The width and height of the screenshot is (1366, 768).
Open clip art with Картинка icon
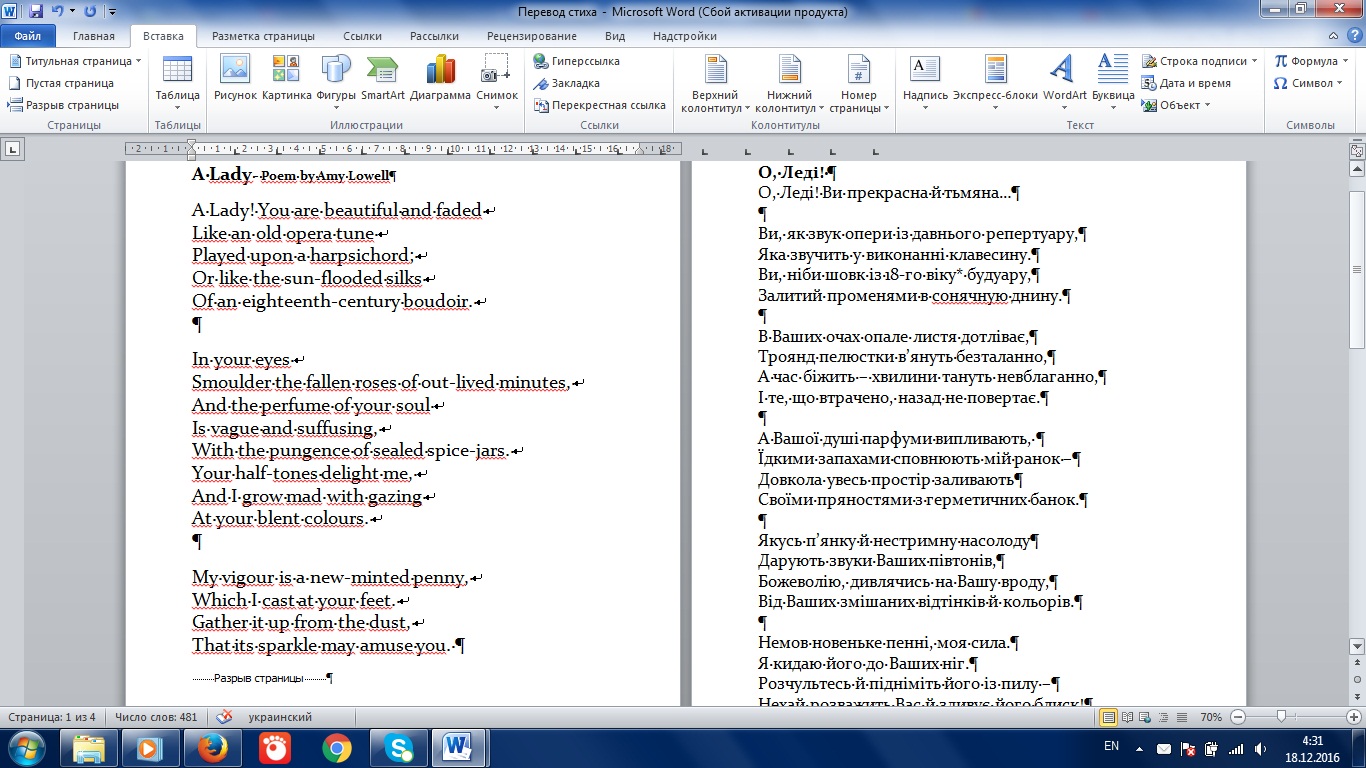pyautogui.click(x=287, y=79)
